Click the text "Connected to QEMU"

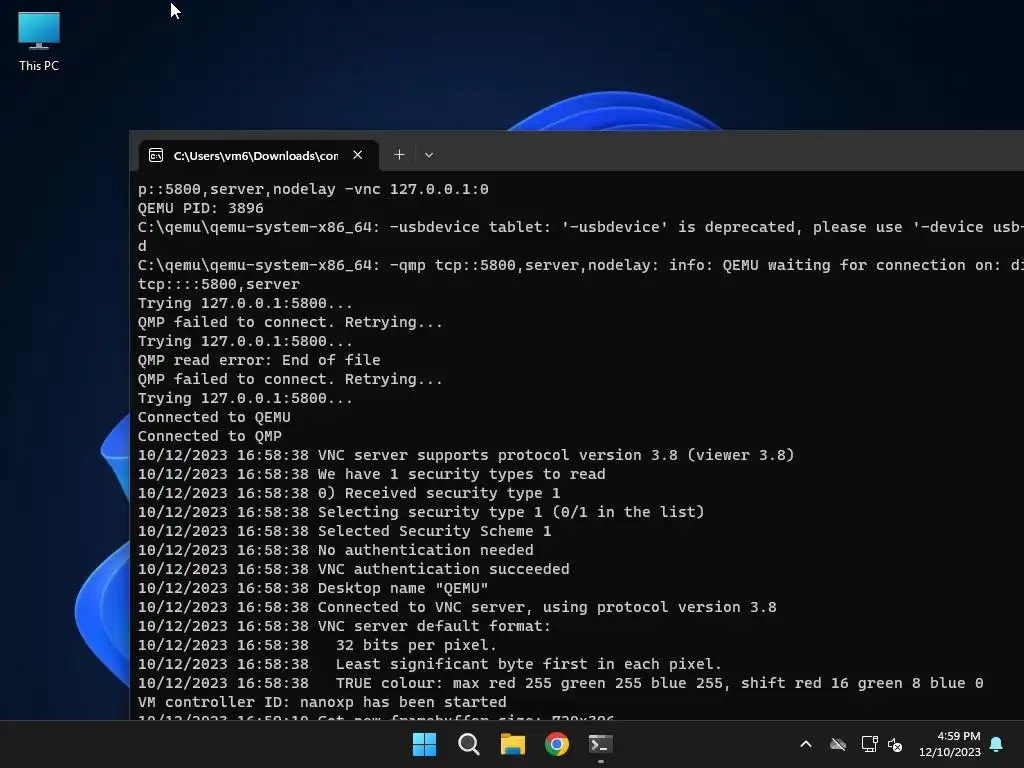(214, 417)
